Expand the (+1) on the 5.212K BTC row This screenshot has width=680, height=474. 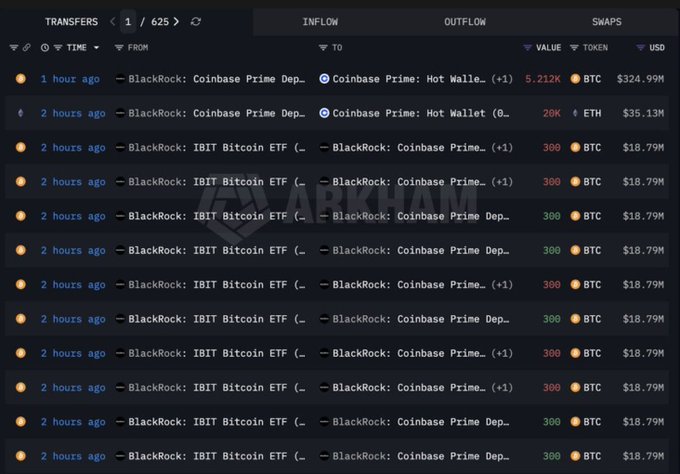coord(502,79)
